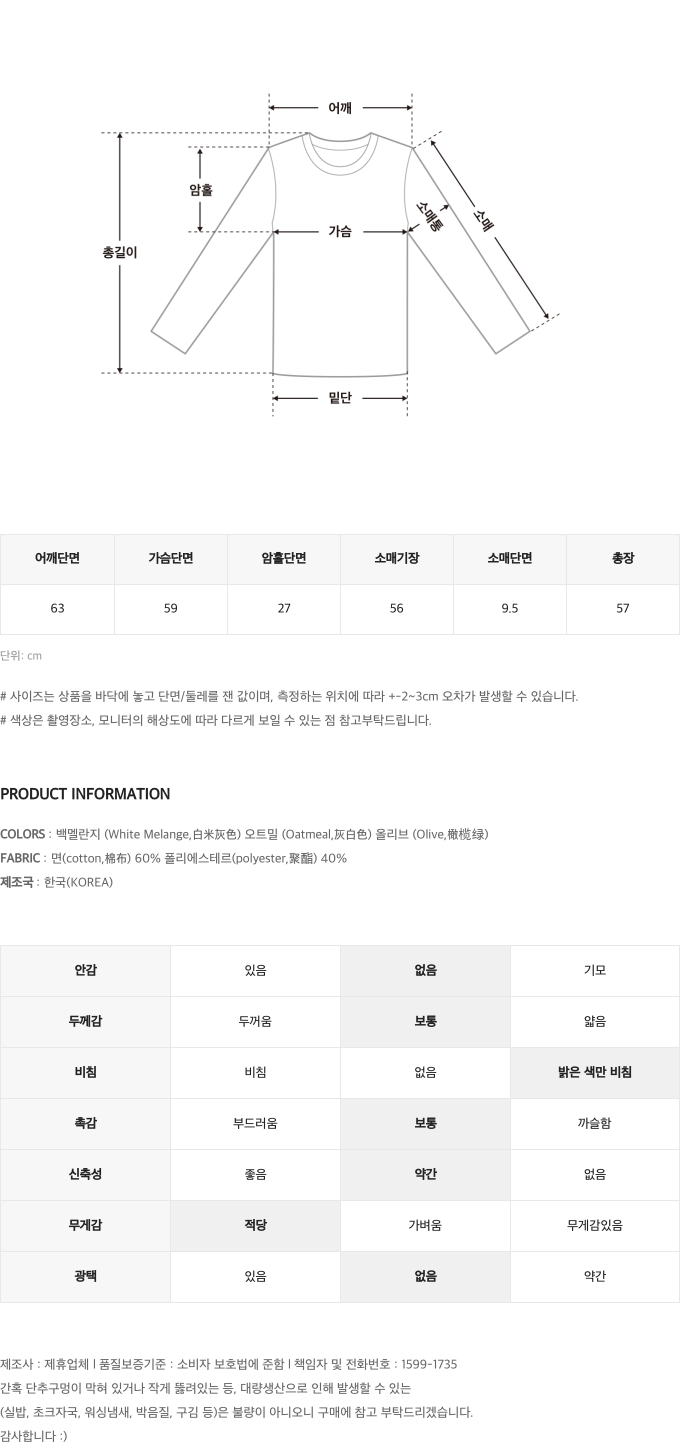This screenshot has width=680, height=1449.
Task: Click the 소매기장 column header
Action: coord(396,559)
